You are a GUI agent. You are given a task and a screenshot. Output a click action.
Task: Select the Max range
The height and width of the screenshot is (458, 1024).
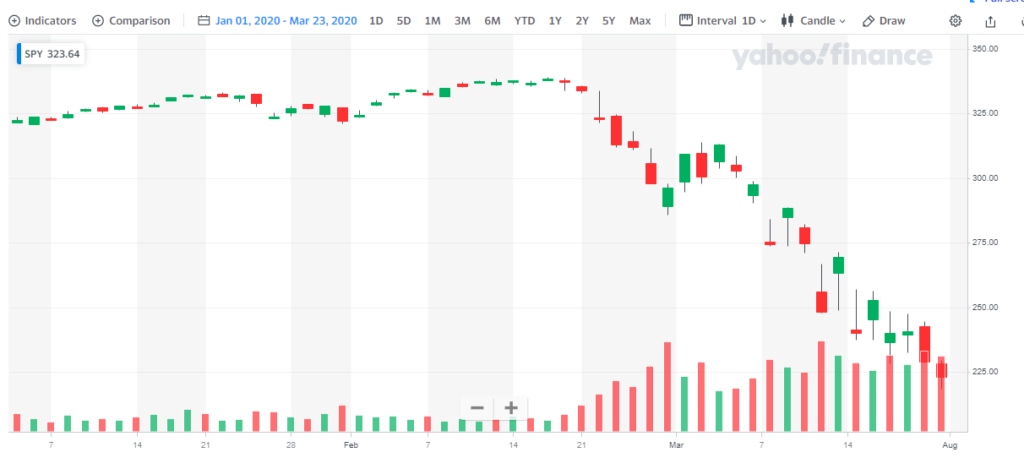coord(640,21)
